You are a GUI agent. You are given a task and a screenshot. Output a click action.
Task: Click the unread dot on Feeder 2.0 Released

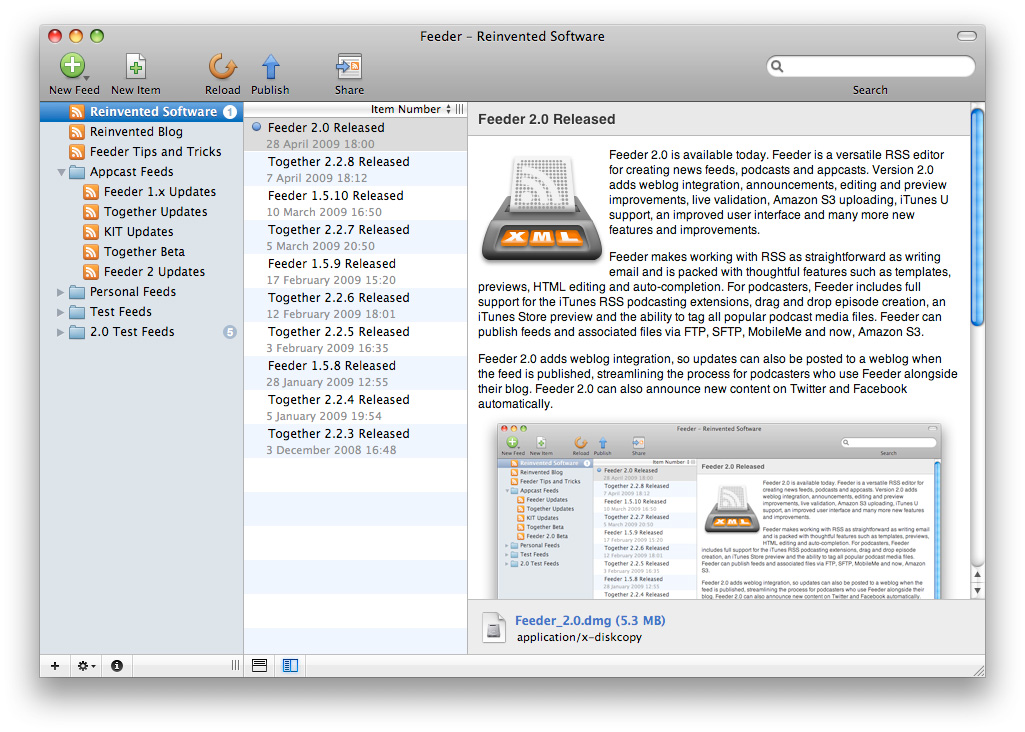(x=256, y=127)
